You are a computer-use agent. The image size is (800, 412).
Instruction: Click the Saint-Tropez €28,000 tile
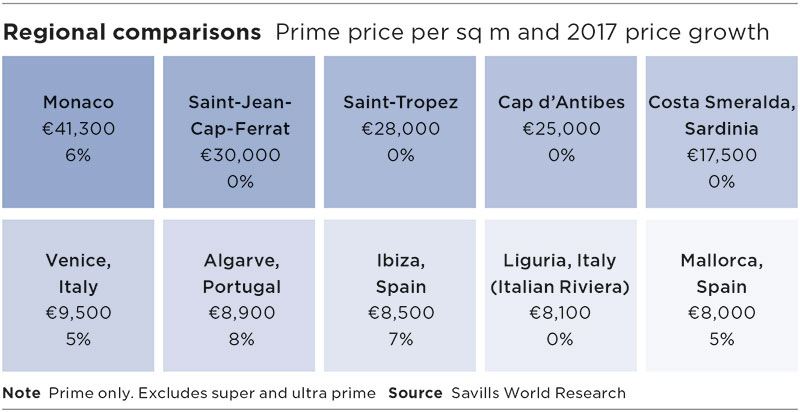(400, 132)
